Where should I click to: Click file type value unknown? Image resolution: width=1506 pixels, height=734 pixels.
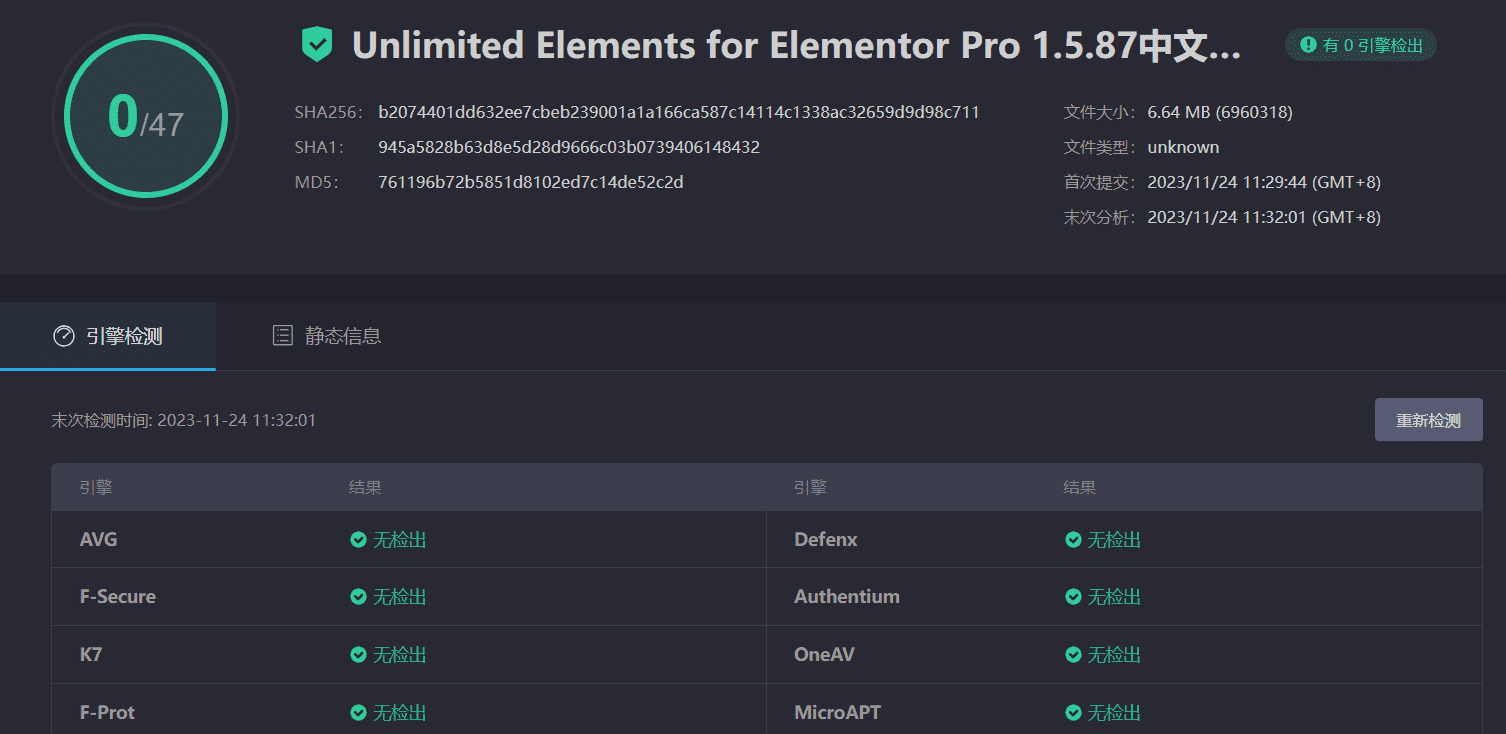pyautogui.click(x=1183, y=147)
